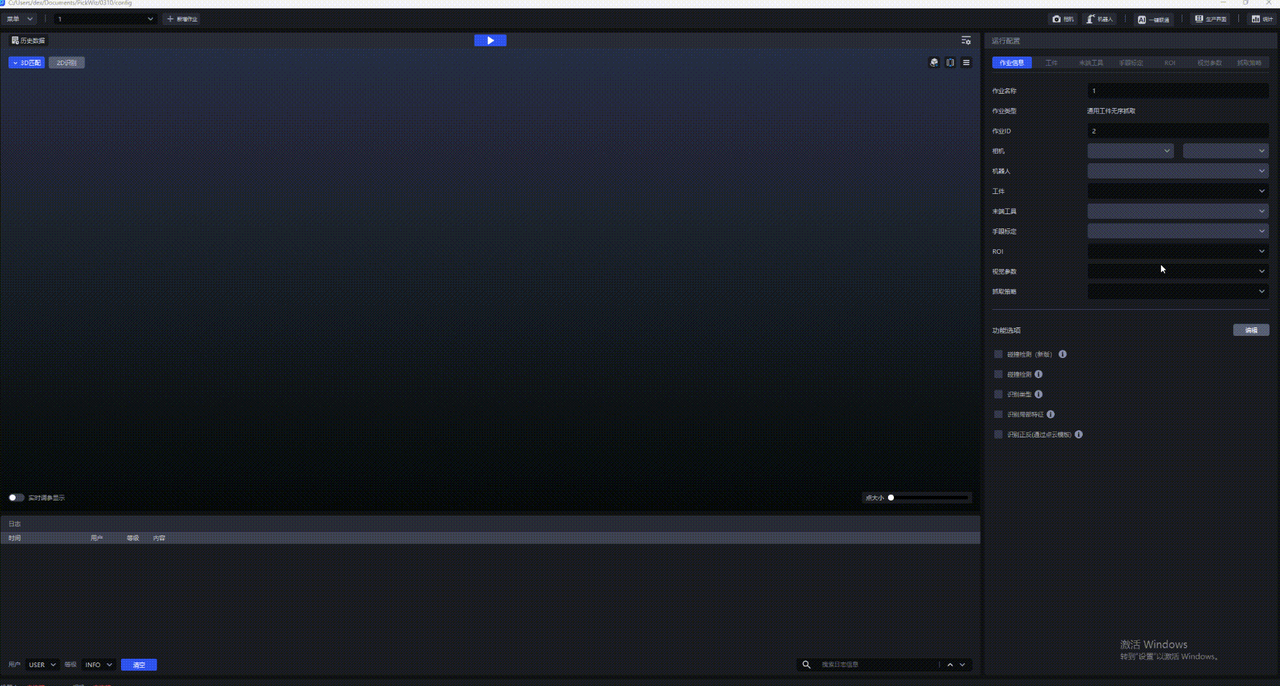This screenshot has height=686, width=1280.
Task: Toggle the 实时调参显示 switch
Action: [x=17, y=497]
